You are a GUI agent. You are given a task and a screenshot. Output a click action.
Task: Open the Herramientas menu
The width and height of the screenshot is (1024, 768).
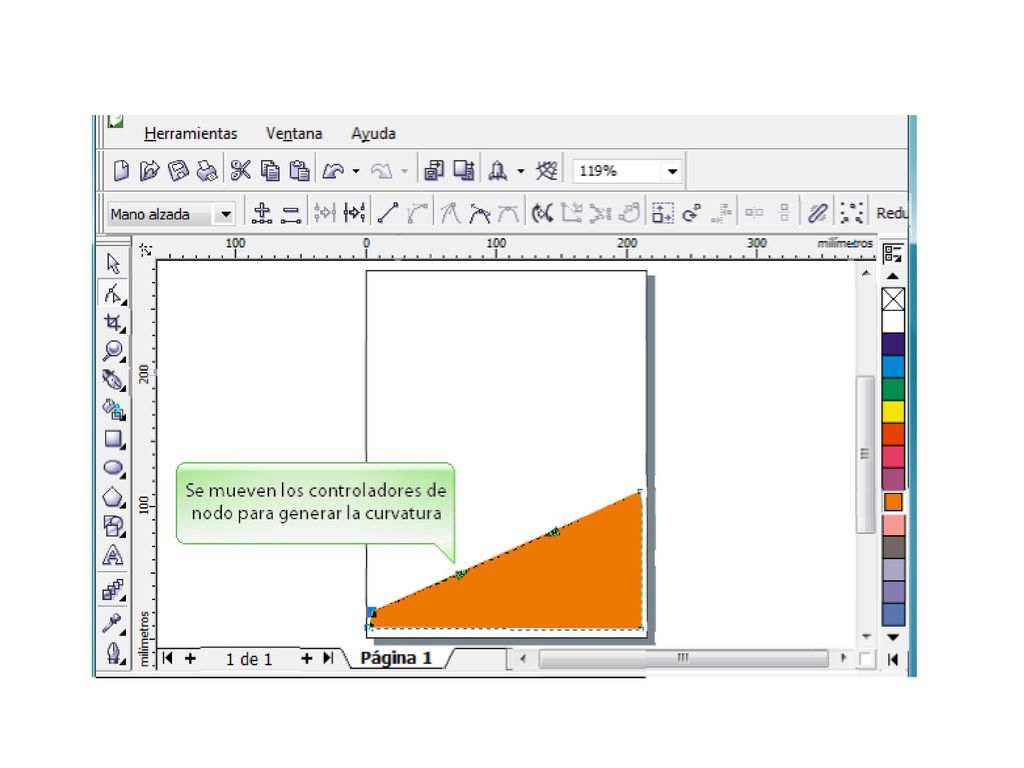tap(191, 133)
